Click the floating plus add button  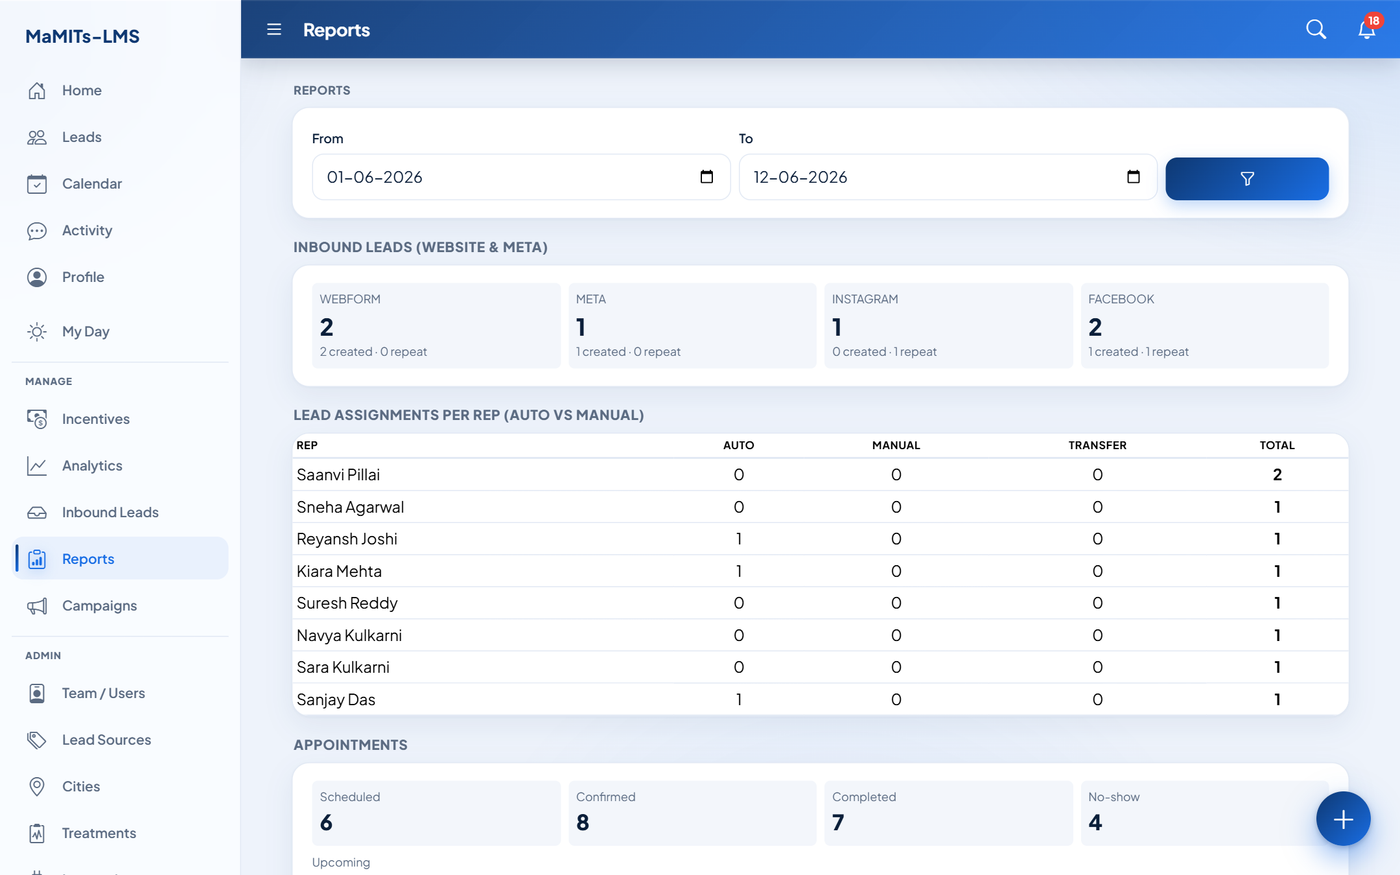coord(1343,819)
